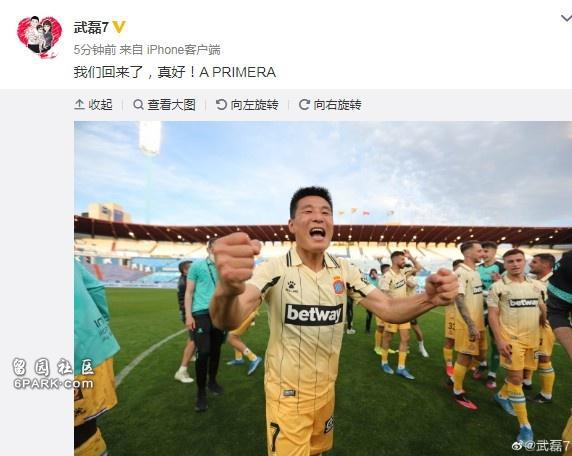Screen dimensions: 572x456
Task: Open 查看大图 to view full image
Action: pos(164,105)
